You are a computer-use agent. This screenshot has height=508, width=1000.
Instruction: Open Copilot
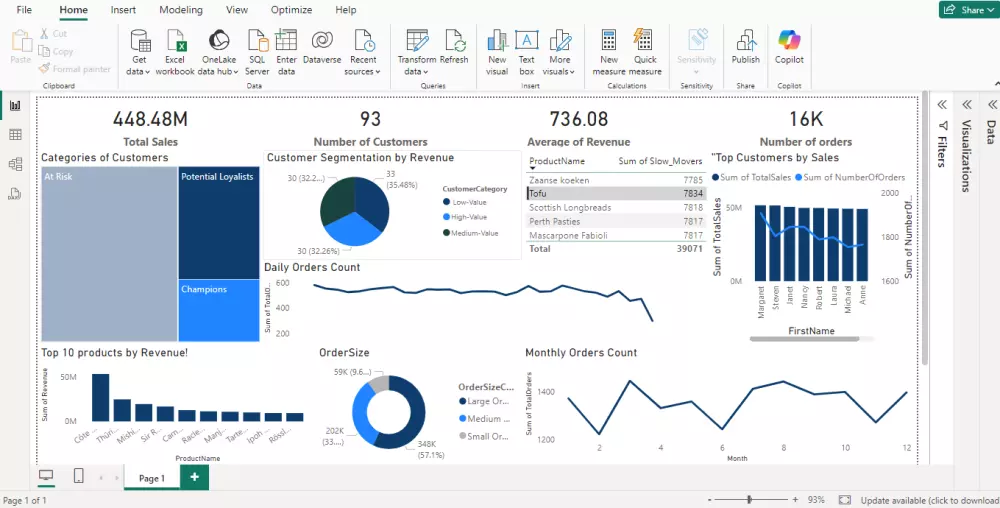[790, 48]
